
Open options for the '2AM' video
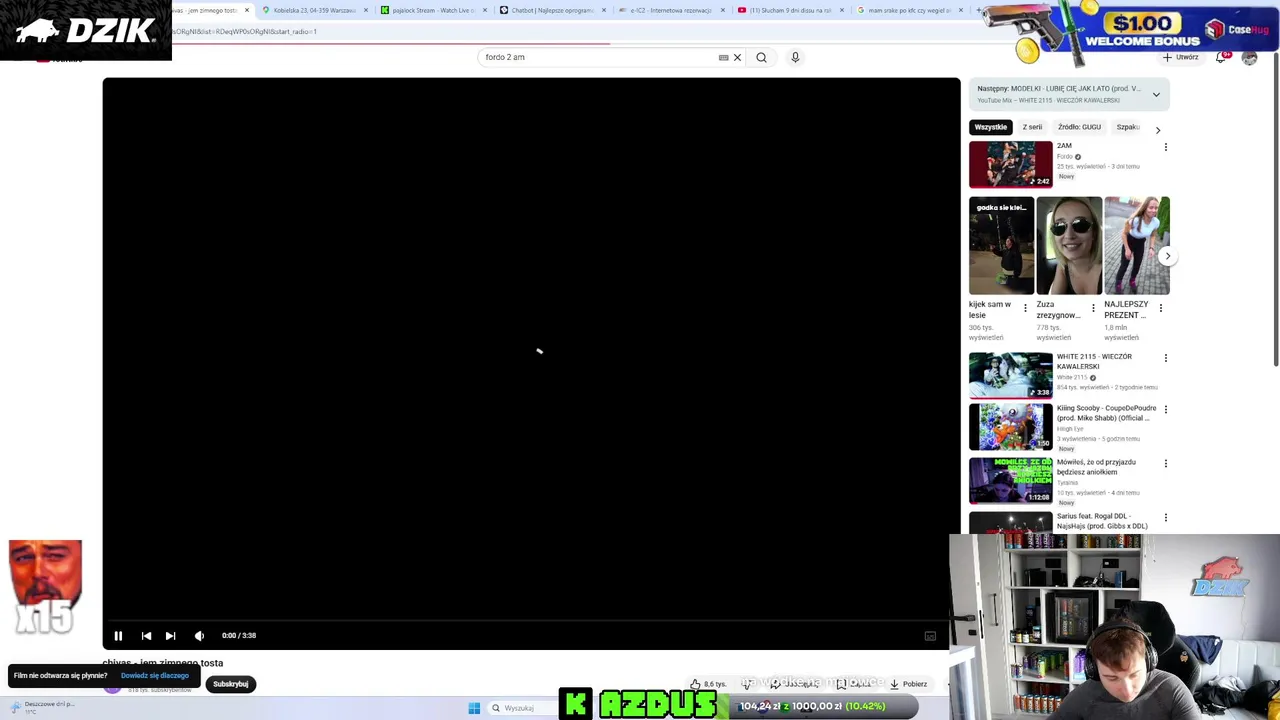pyautogui.click(x=1165, y=147)
